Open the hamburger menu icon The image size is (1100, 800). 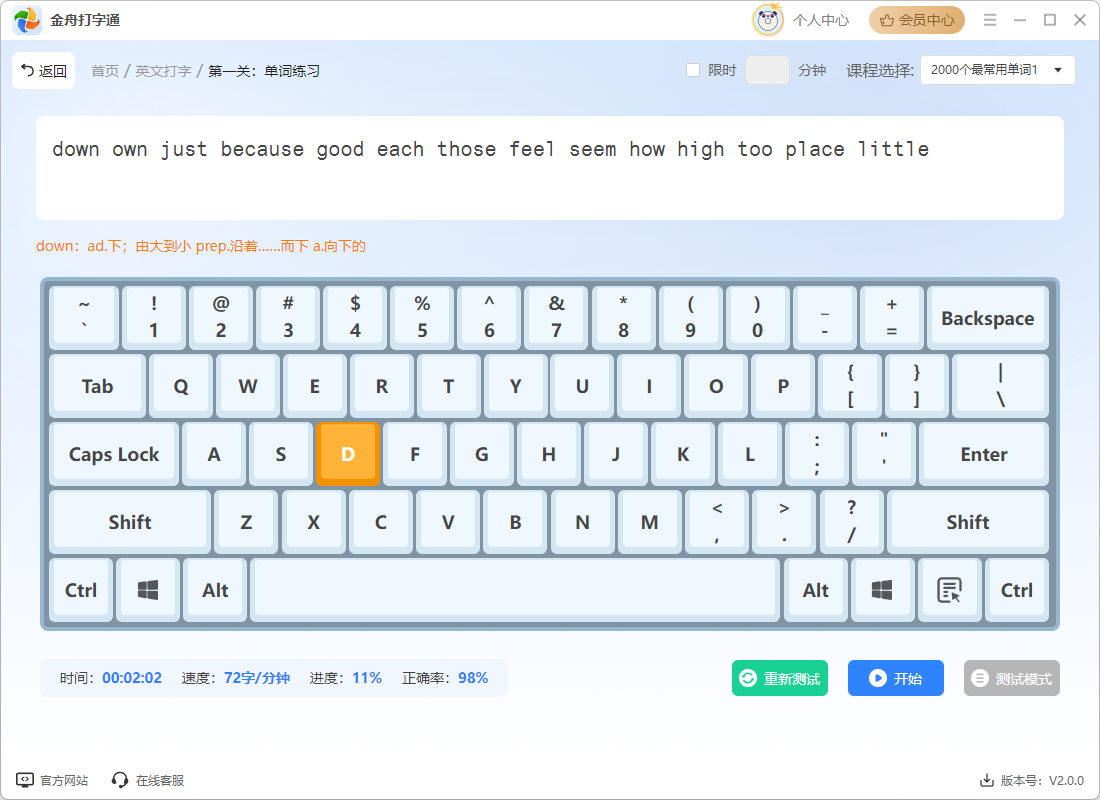click(990, 20)
